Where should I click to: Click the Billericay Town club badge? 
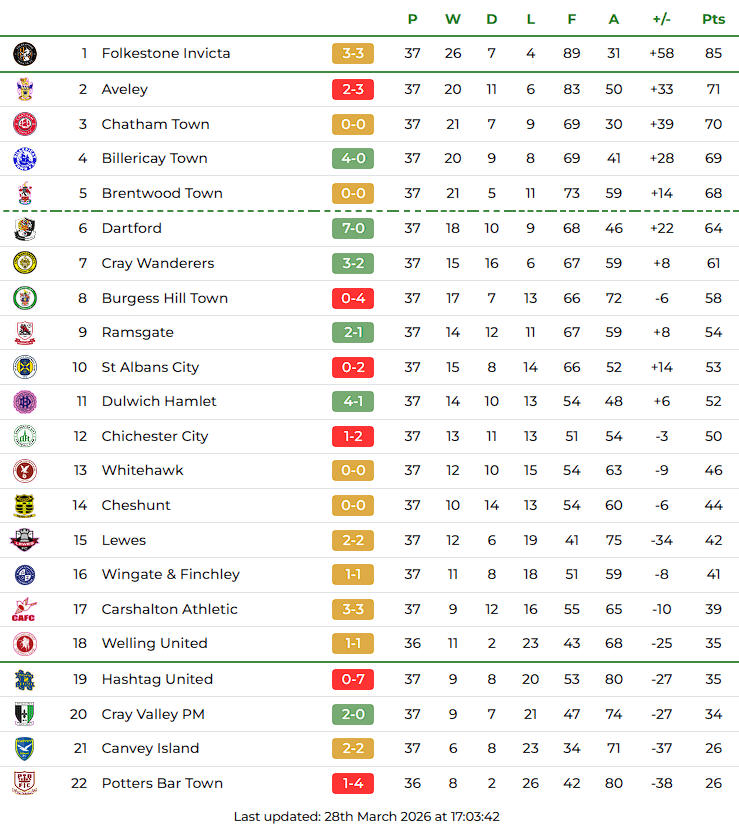click(x=25, y=159)
